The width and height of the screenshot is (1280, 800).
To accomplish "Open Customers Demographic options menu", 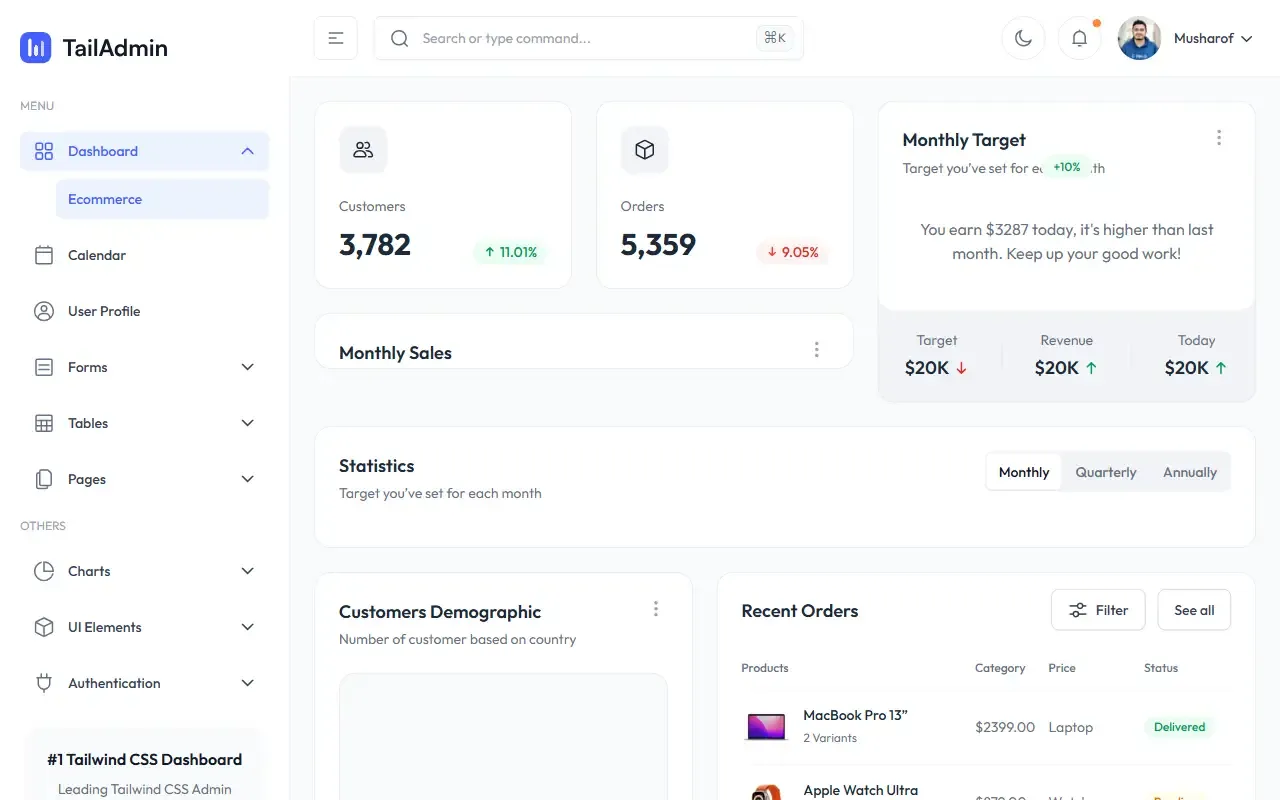I will tap(656, 608).
